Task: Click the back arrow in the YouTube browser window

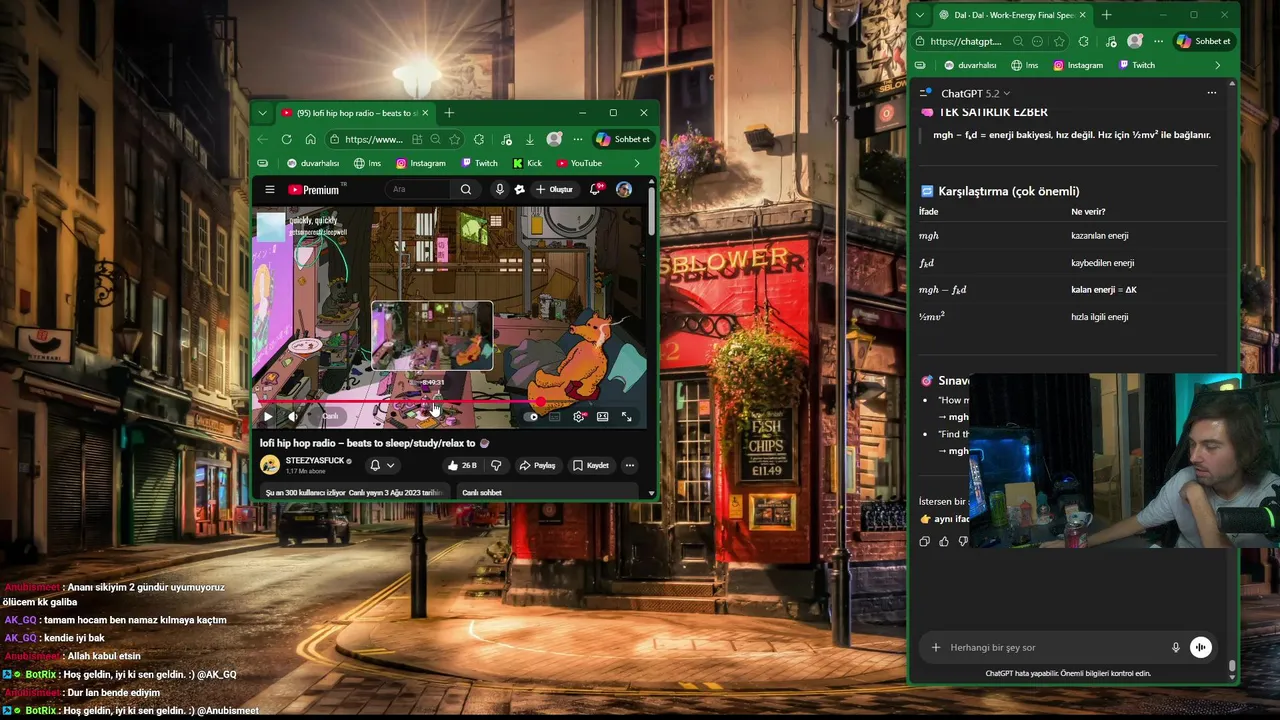Action: [x=263, y=139]
